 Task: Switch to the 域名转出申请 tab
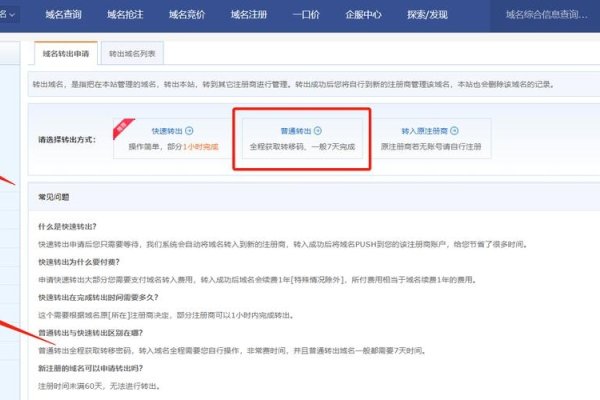(66, 54)
